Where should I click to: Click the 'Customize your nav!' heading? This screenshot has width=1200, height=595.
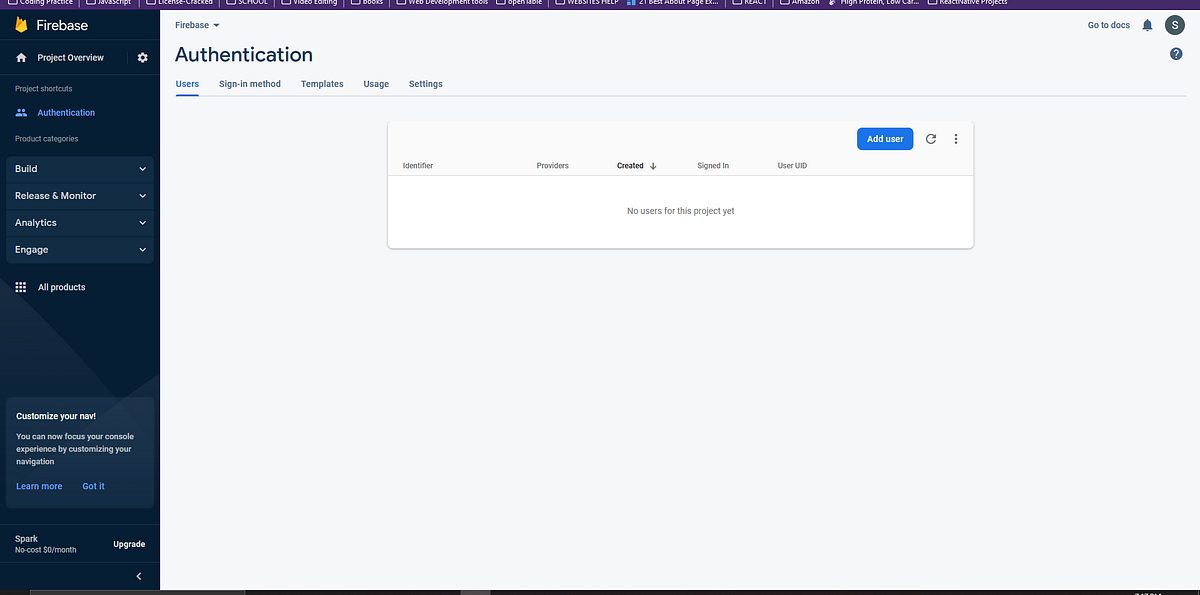pos(54,415)
